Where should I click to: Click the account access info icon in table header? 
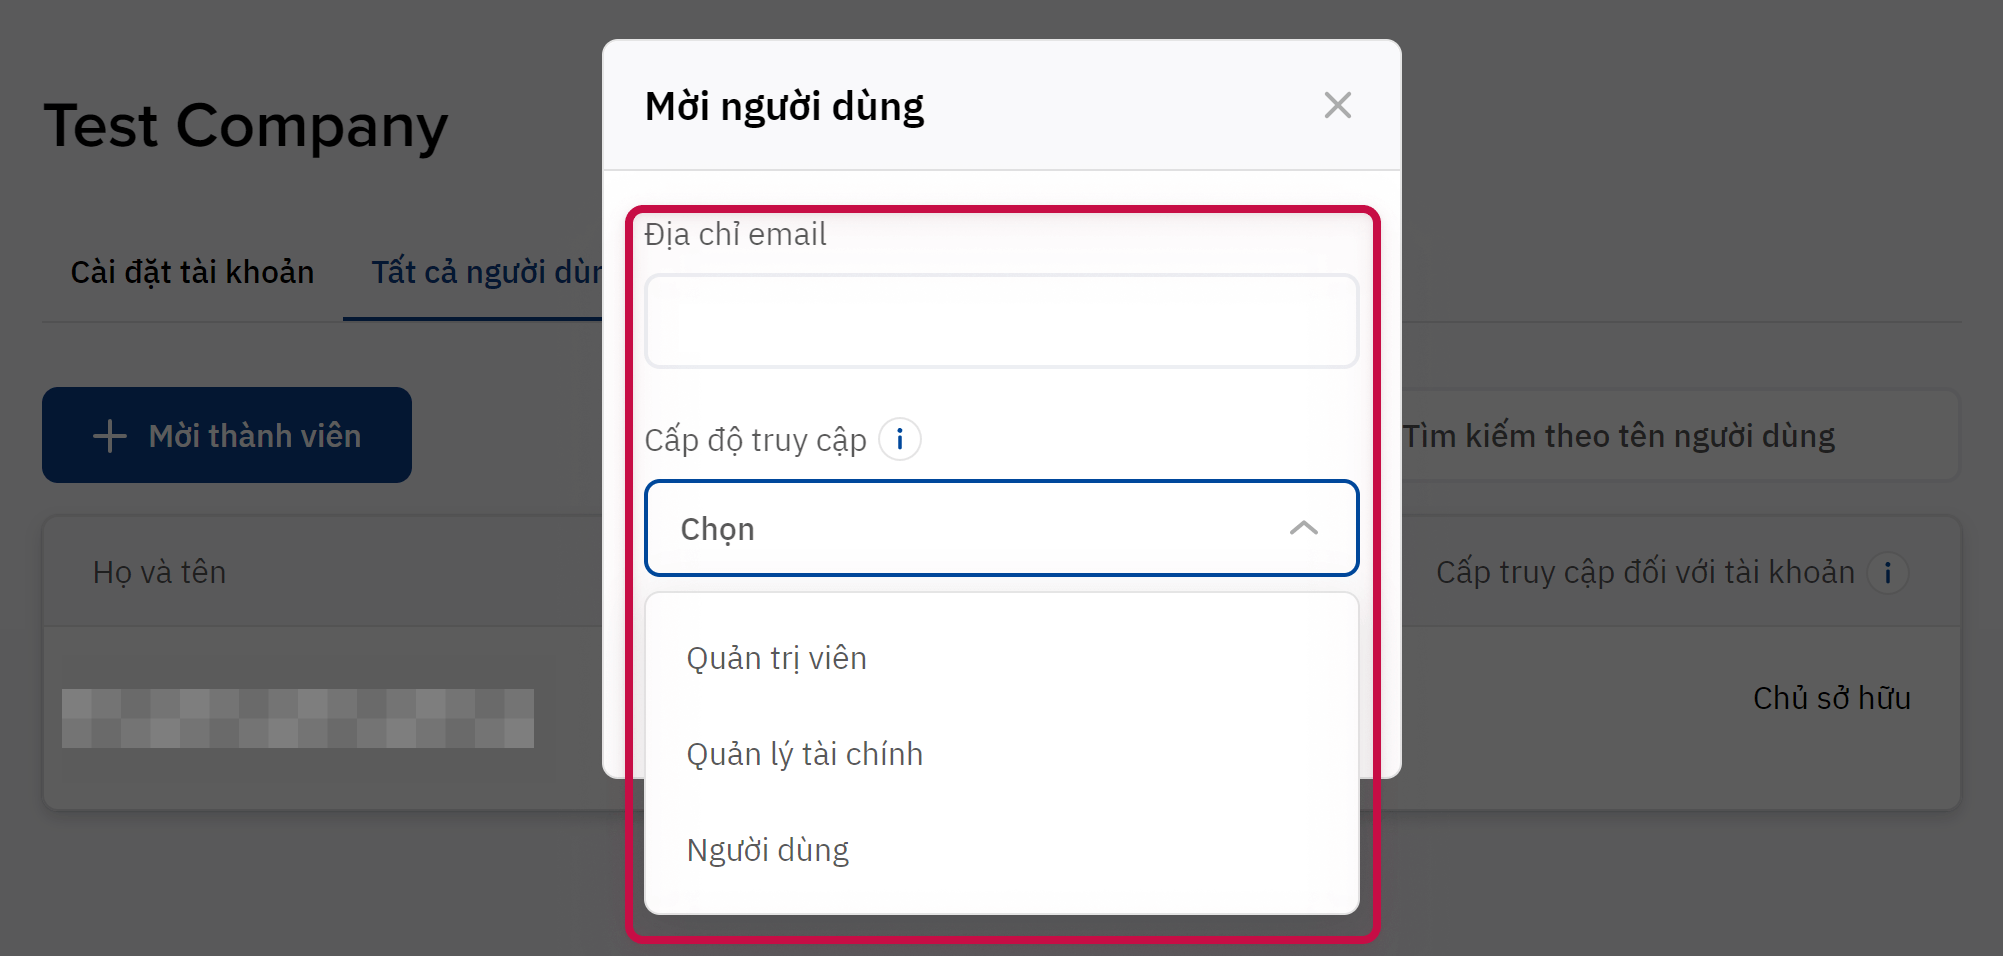click(x=1887, y=573)
